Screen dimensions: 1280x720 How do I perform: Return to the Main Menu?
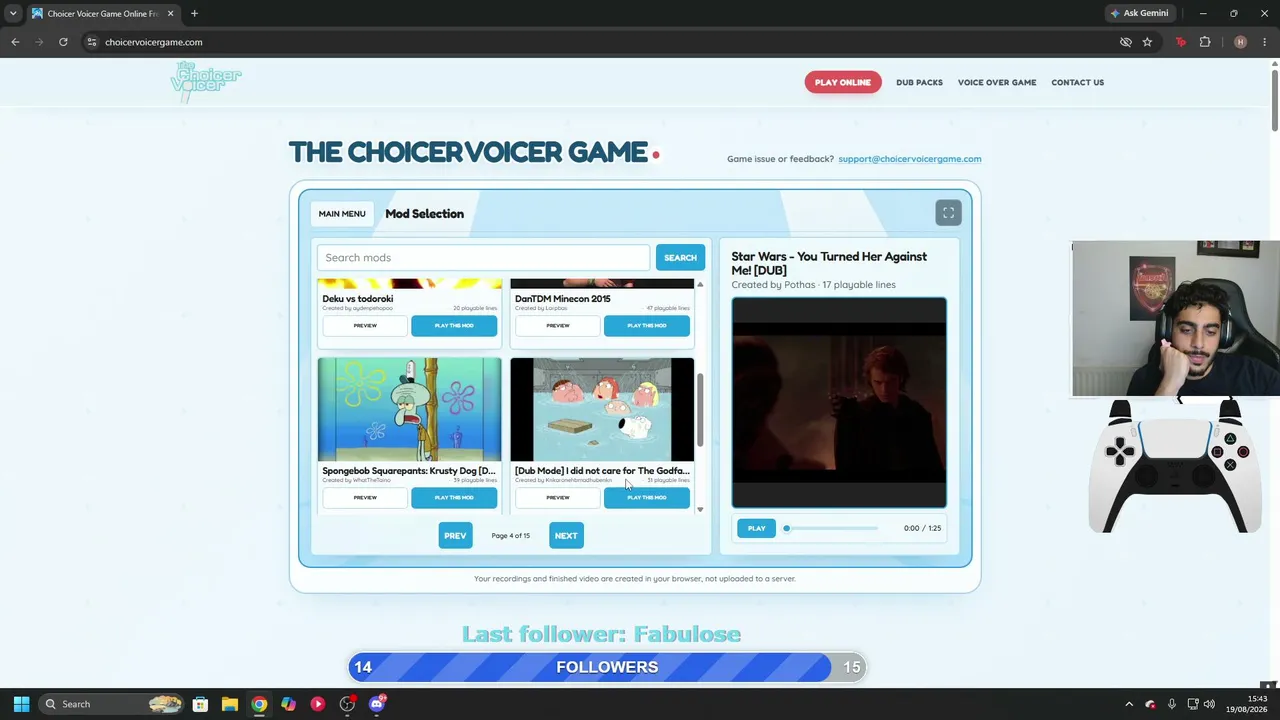pos(342,213)
